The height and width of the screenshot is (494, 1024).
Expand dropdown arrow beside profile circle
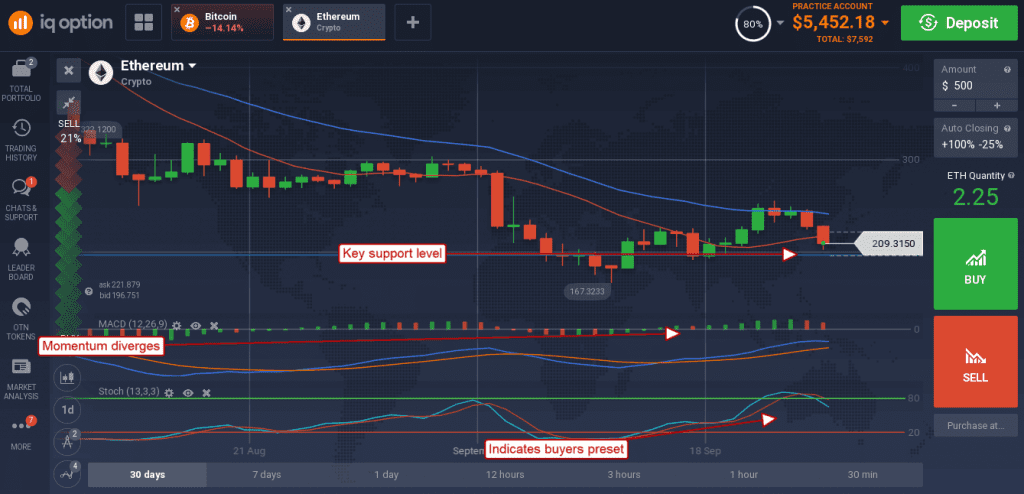click(x=780, y=24)
